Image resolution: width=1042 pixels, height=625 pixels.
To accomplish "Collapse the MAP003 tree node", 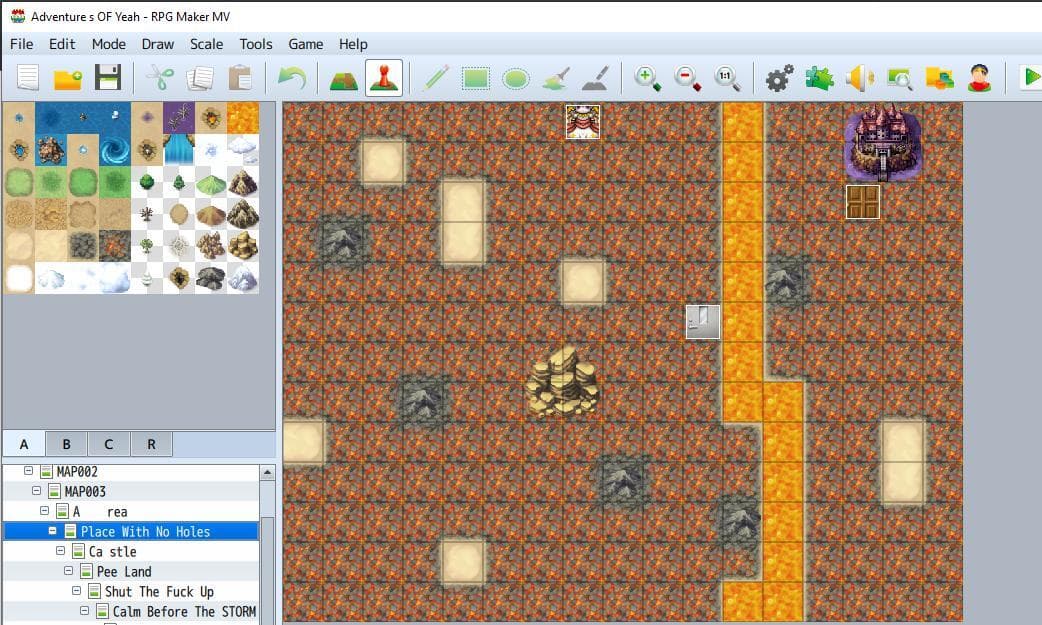I will click(x=36, y=491).
